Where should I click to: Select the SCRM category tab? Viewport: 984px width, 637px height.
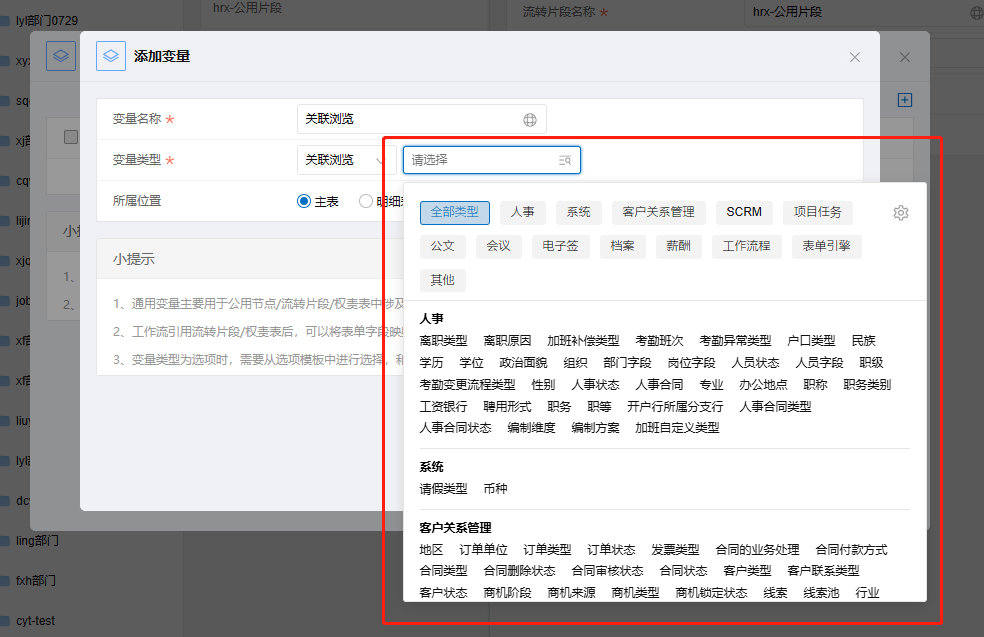tap(744, 212)
